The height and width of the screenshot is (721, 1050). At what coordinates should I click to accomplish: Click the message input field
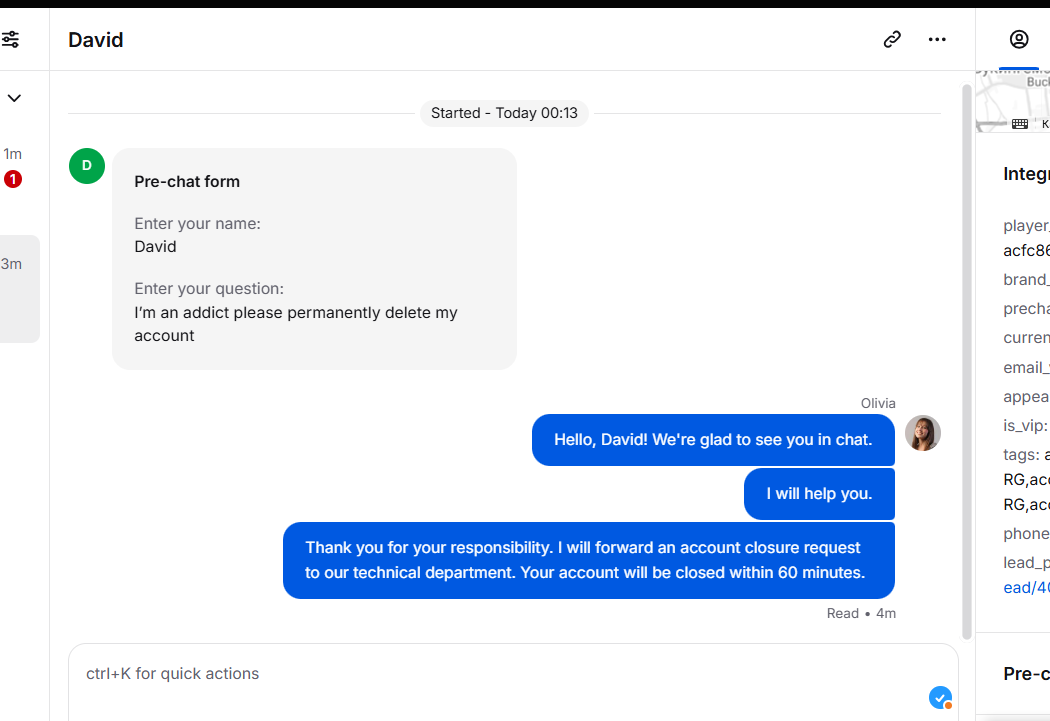(x=513, y=683)
